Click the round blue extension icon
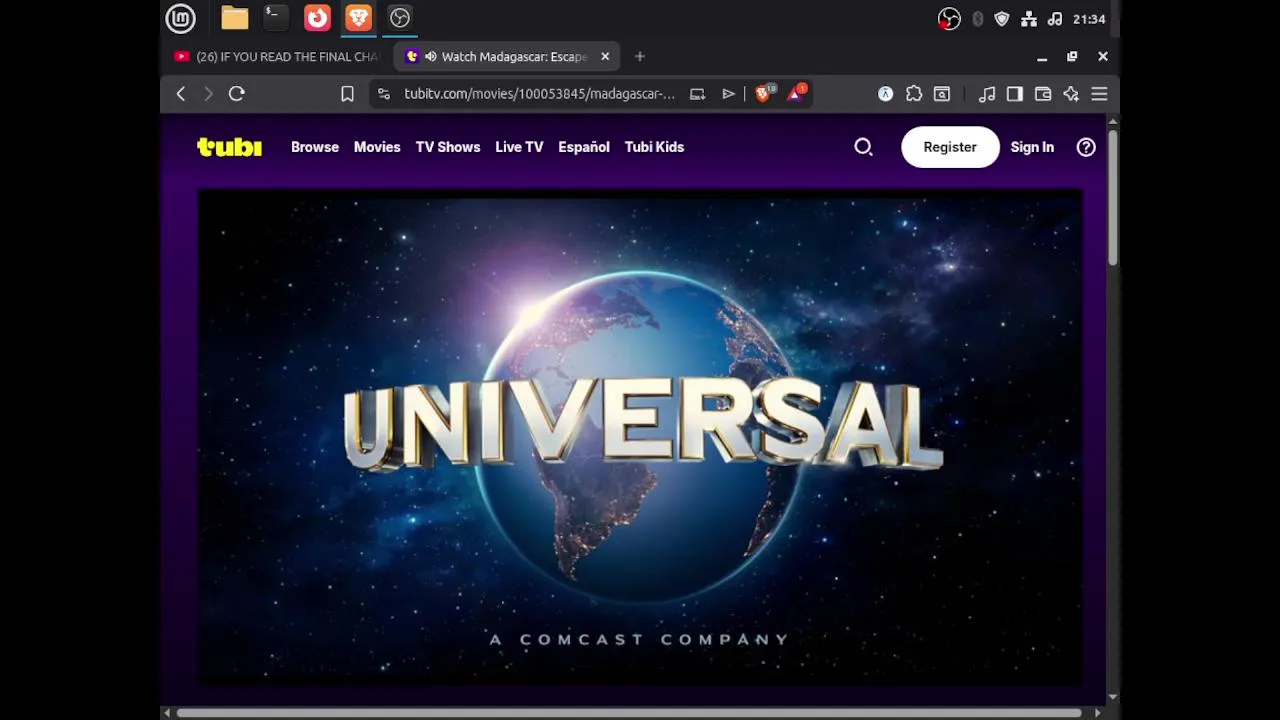This screenshot has width=1280, height=720. (x=886, y=94)
